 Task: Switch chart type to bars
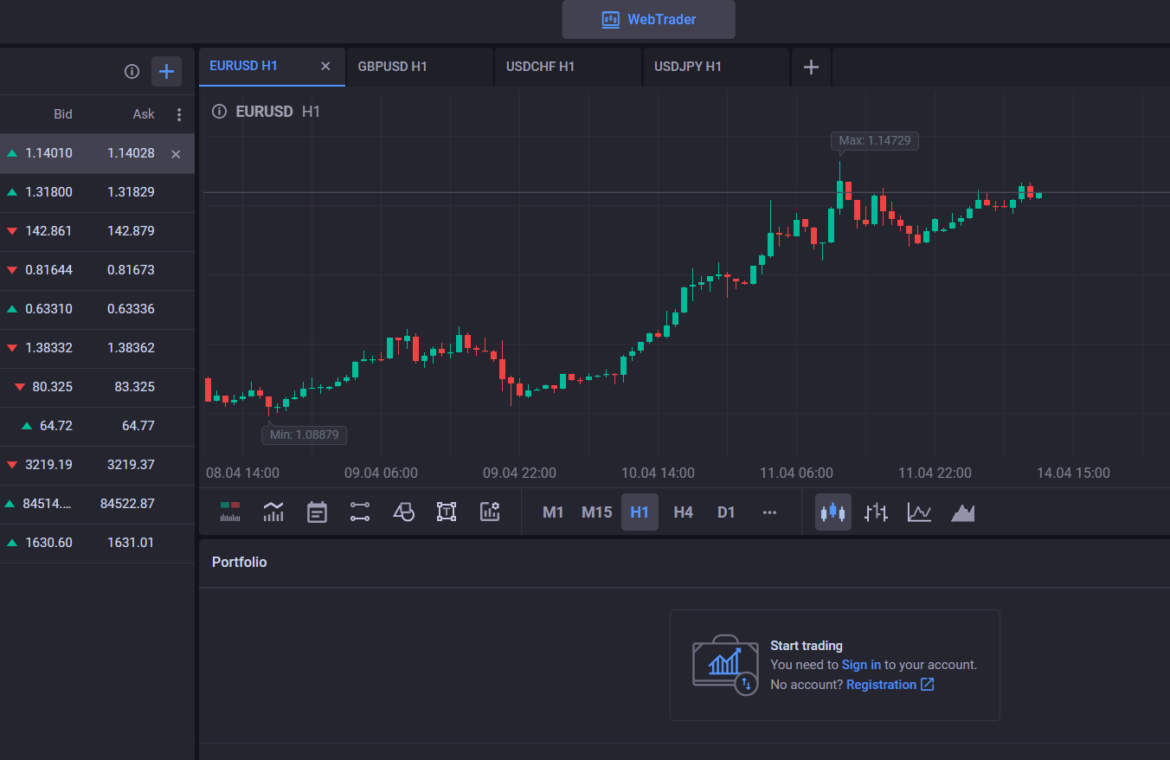pos(876,512)
